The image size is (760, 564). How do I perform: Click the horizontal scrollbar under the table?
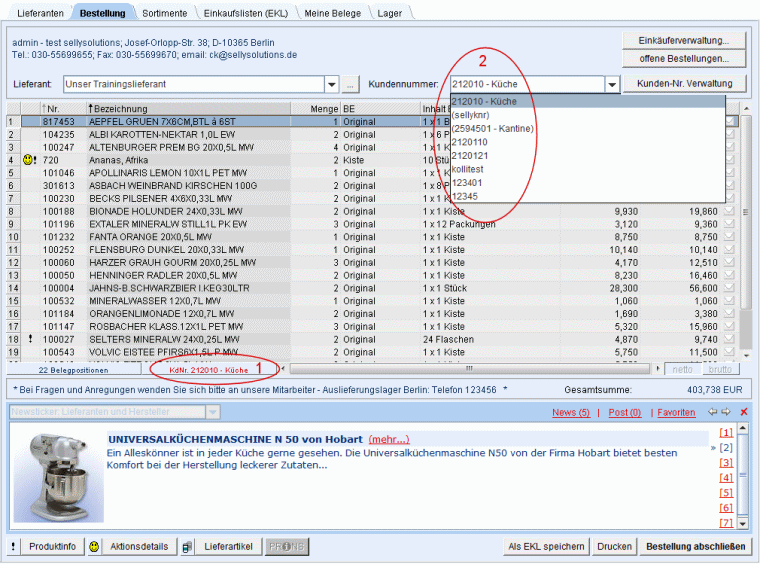click(470, 369)
